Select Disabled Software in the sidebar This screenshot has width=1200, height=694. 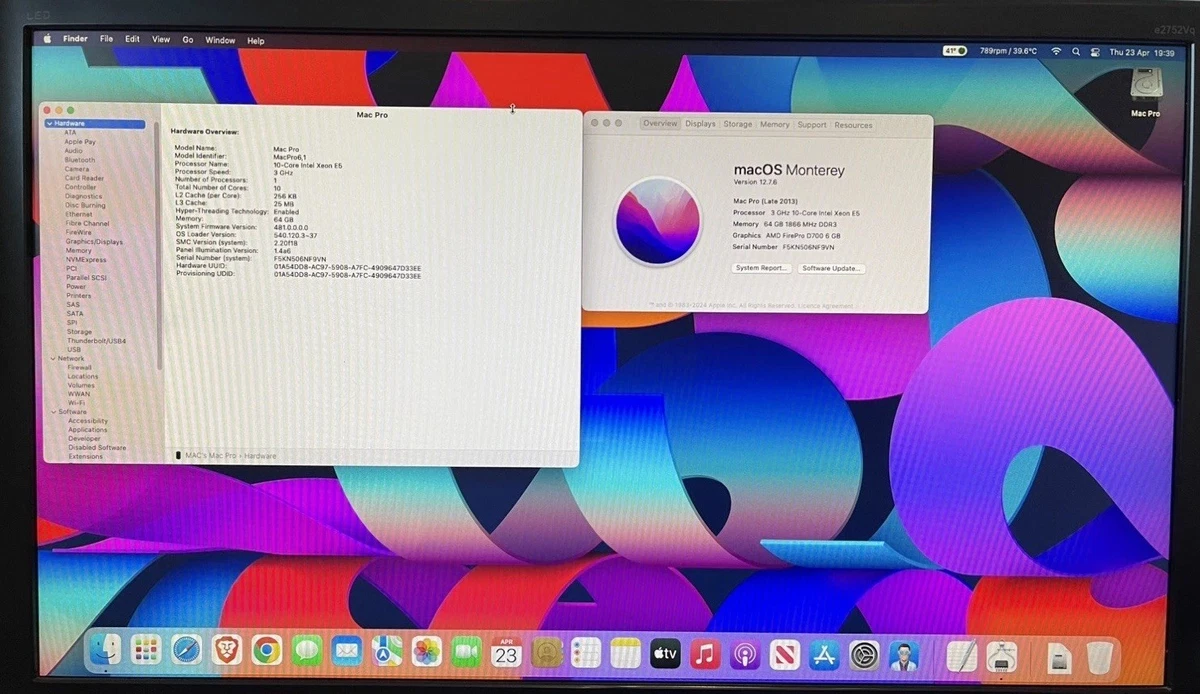pos(97,447)
